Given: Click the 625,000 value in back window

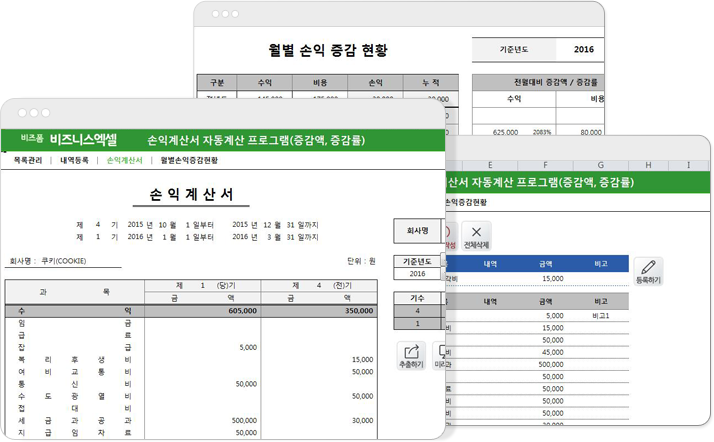Looking at the screenshot, I should (x=505, y=132).
